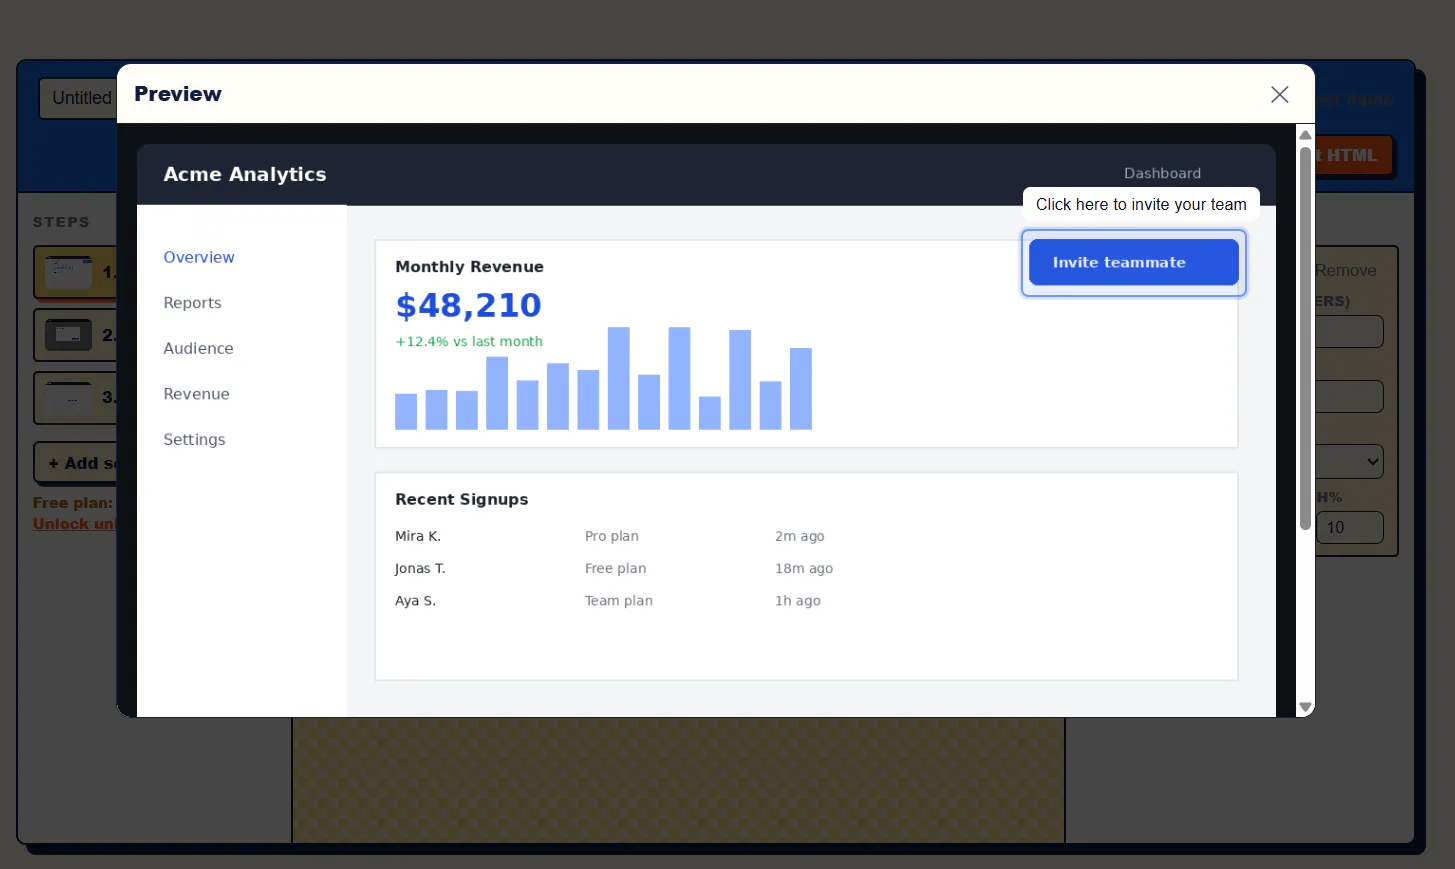Click the field showing 10
The width and height of the screenshot is (1455, 869).
1349,527
